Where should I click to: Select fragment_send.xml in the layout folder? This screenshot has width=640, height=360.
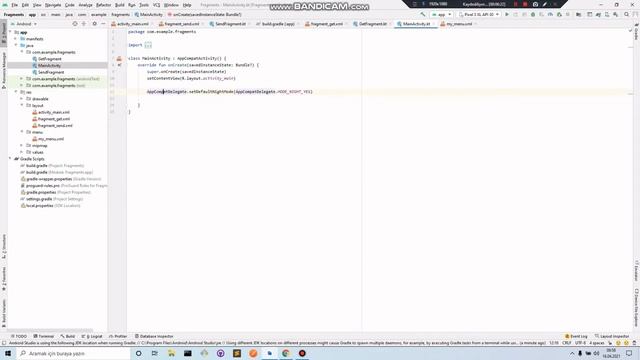[55, 126]
